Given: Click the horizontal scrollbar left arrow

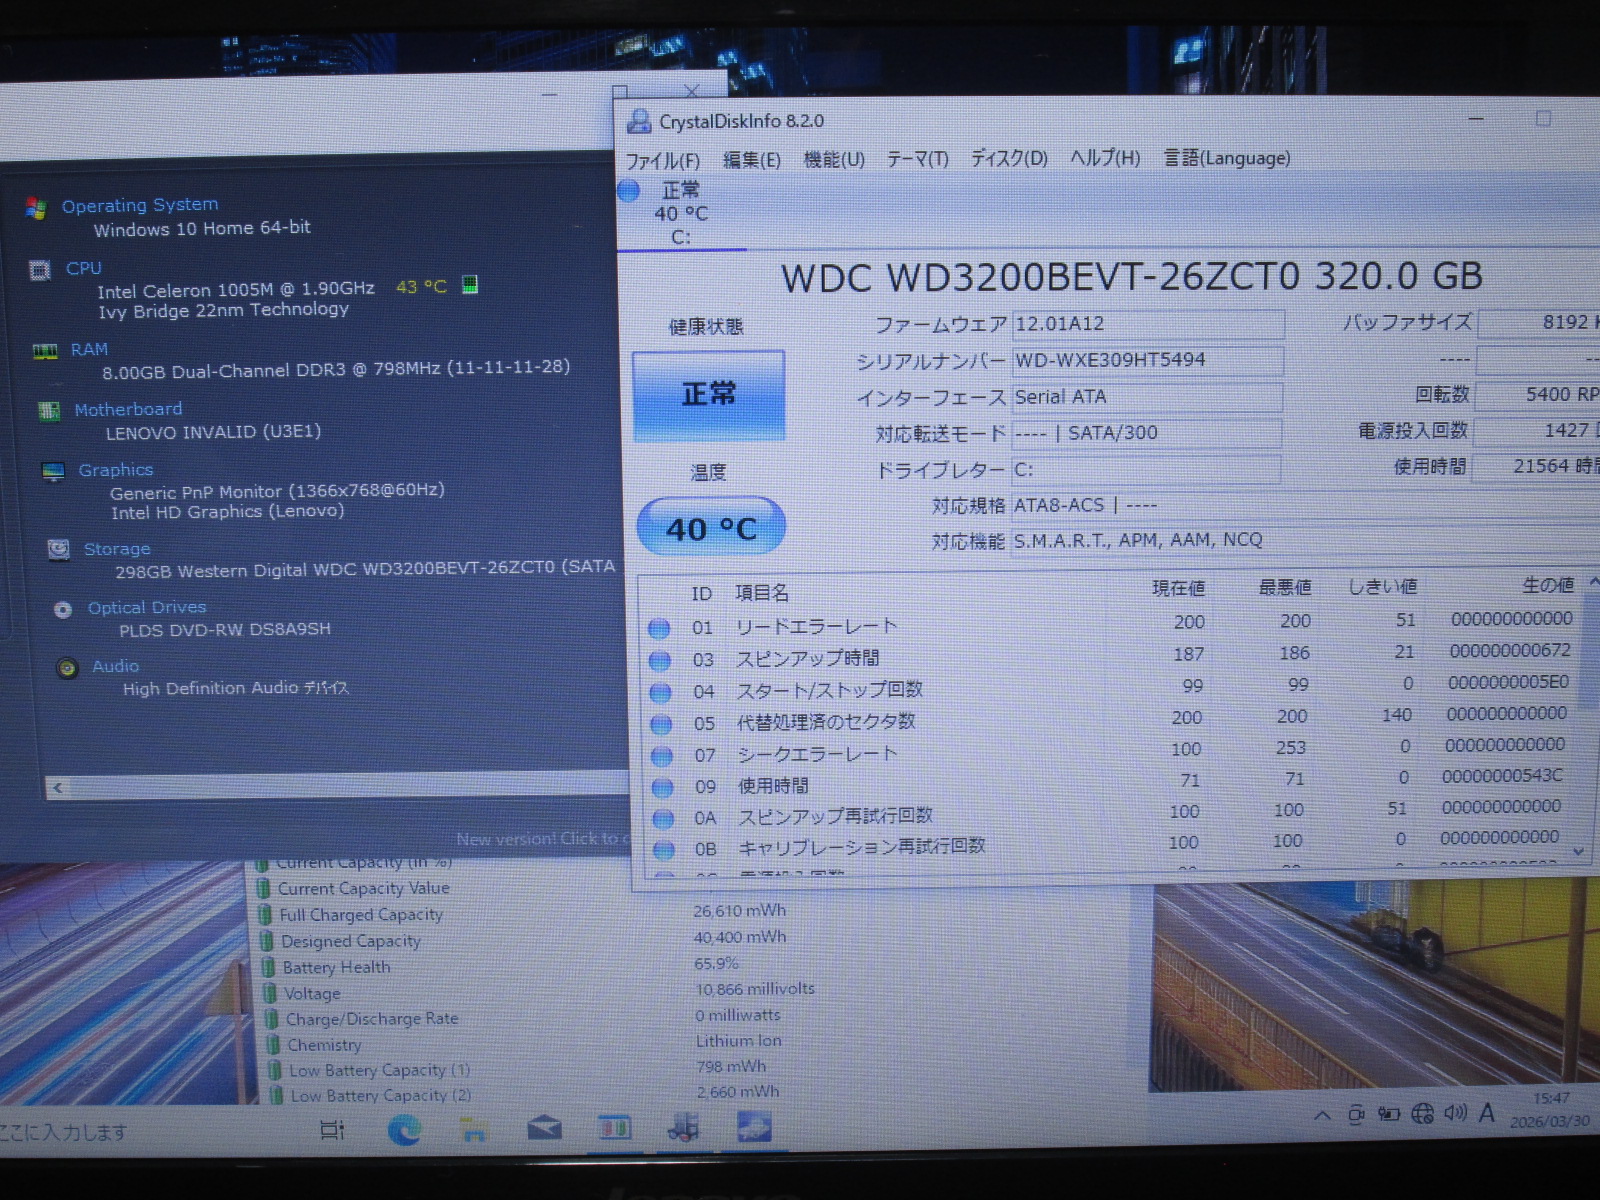Looking at the screenshot, I should pyautogui.click(x=58, y=788).
